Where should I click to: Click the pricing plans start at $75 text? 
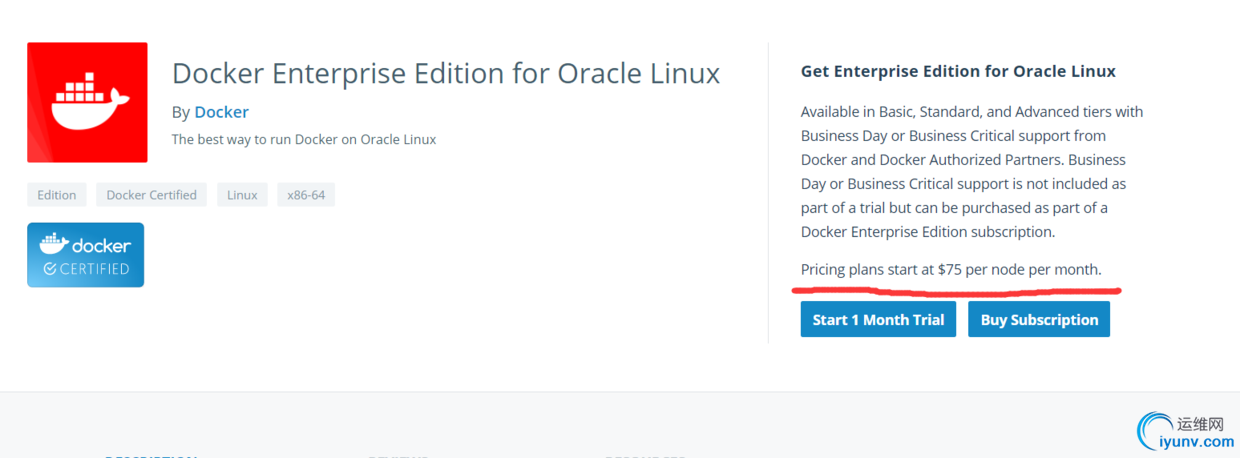click(x=951, y=270)
